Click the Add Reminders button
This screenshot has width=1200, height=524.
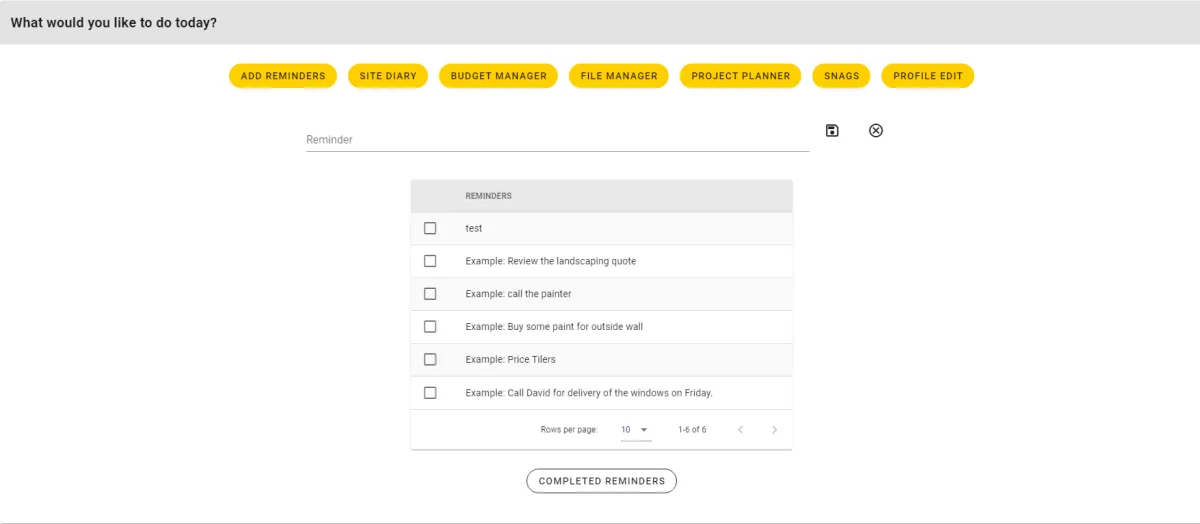[283, 76]
